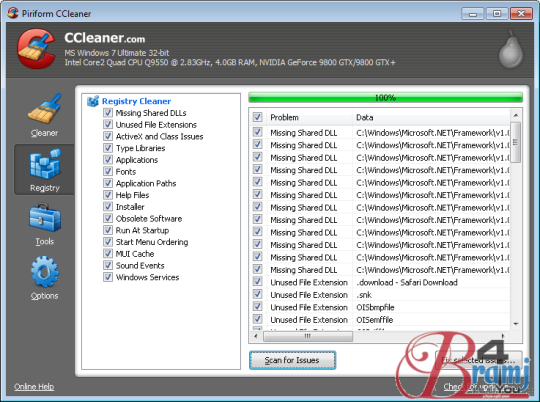Uncheck Start Menu Ordering option
Screen dimensions: 540x402
click(x=108, y=241)
